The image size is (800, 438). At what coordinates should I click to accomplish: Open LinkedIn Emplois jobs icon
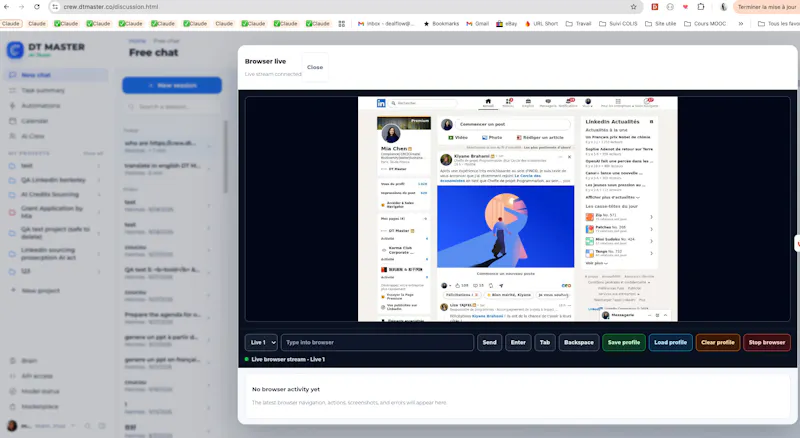[x=528, y=103]
